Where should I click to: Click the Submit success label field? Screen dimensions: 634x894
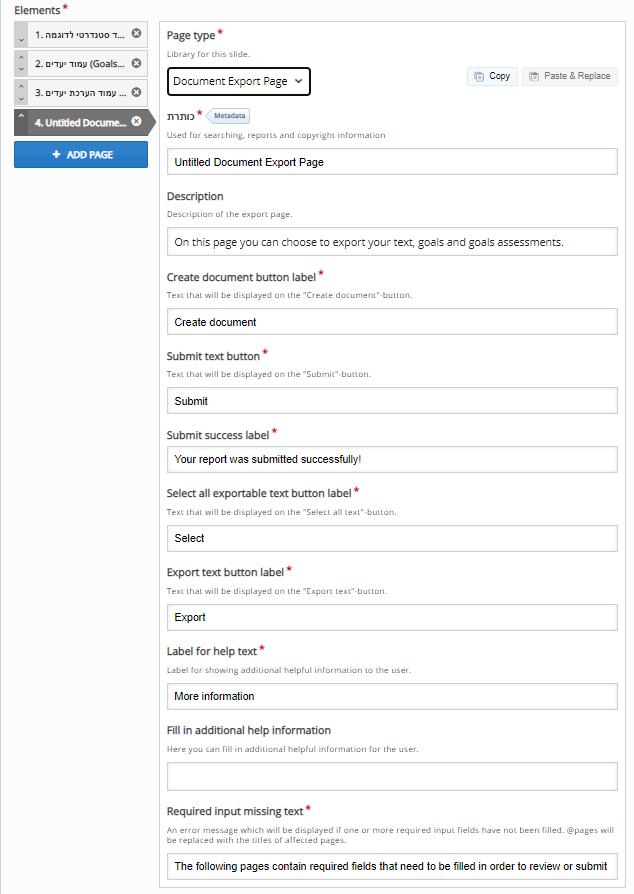[x=392, y=459]
